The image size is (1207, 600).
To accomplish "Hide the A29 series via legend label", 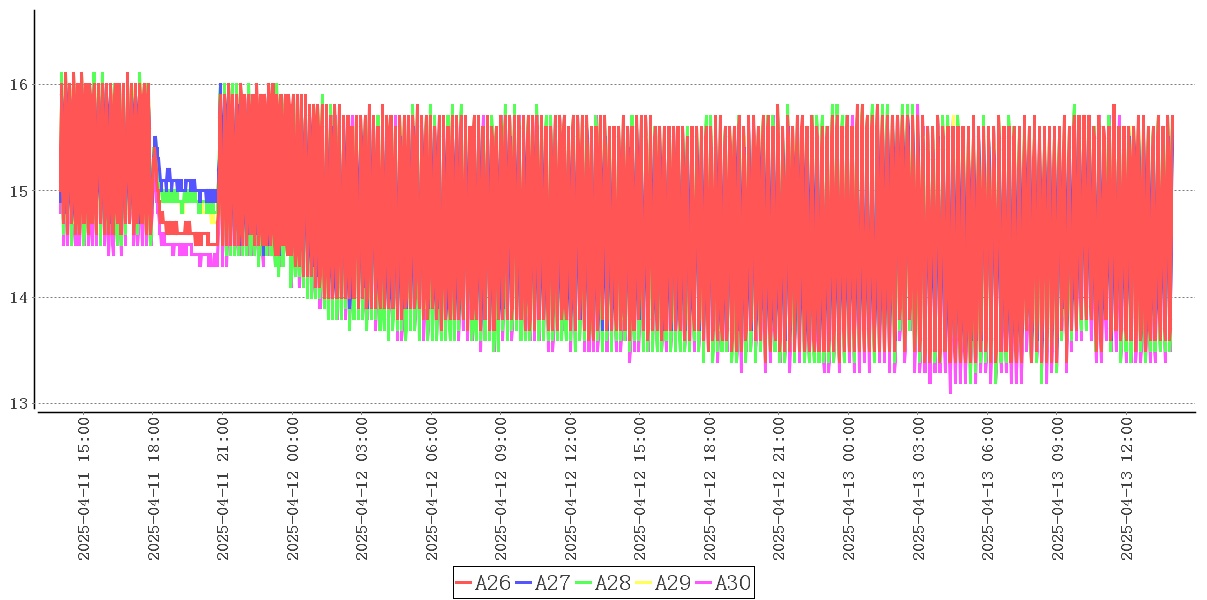I will (x=672, y=583).
